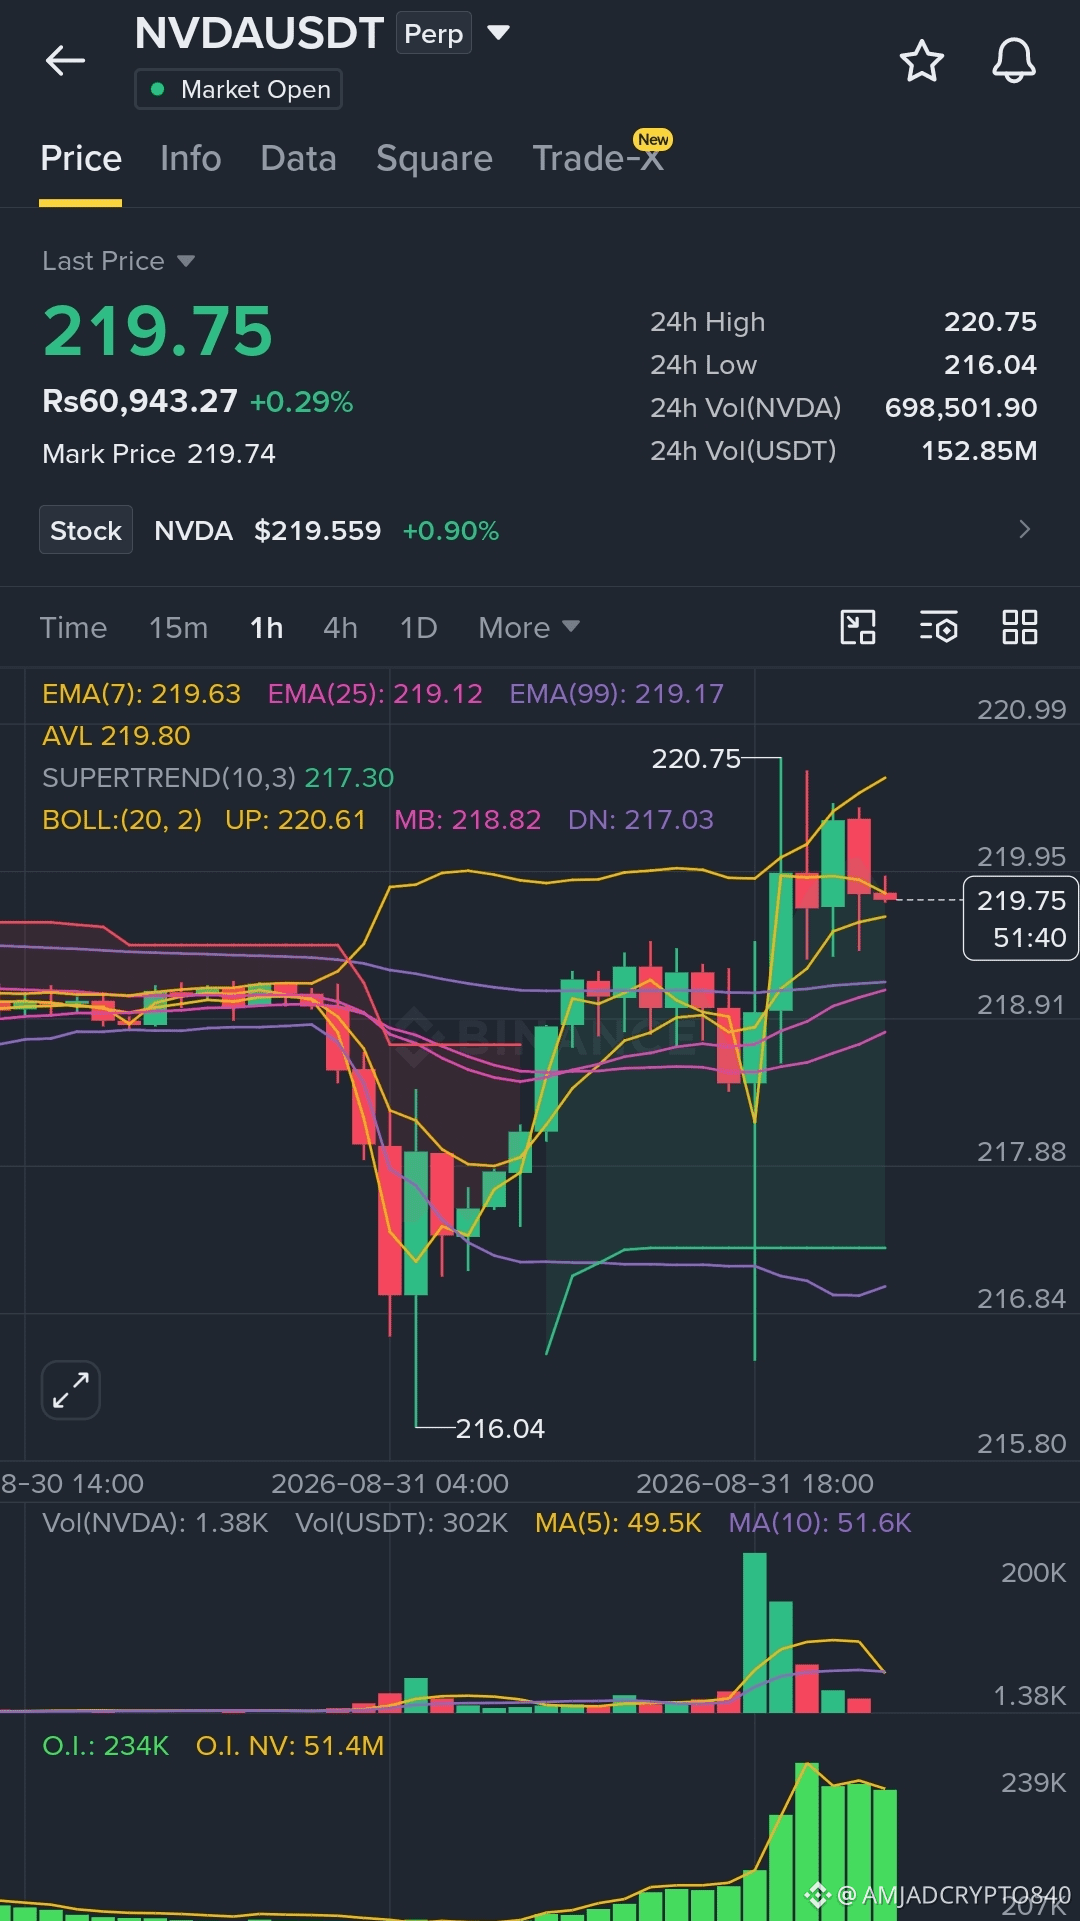Tap the Rs60,943.27 converted price

click(140, 401)
